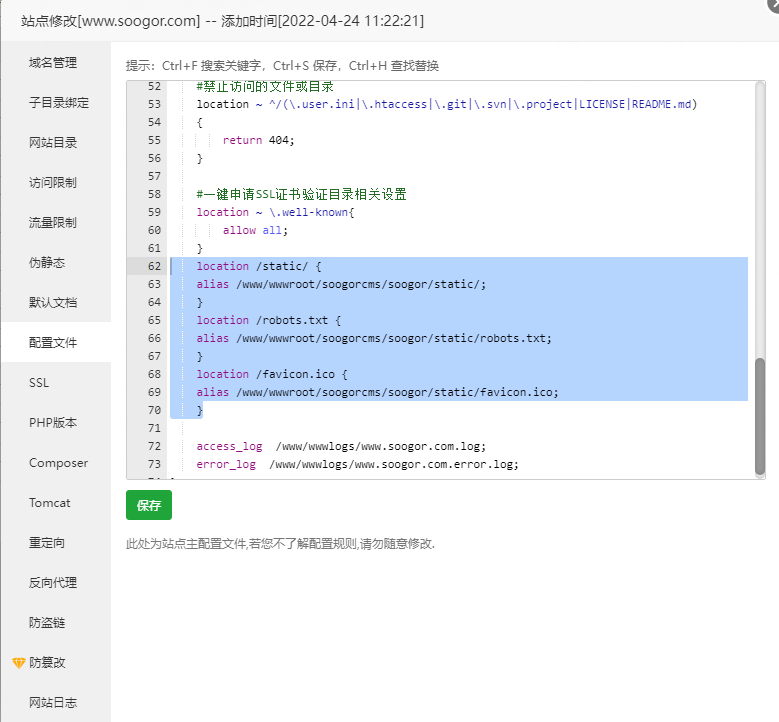Click the alias static/robots.txt line
The width and height of the screenshot is (779, 722).
374,338
